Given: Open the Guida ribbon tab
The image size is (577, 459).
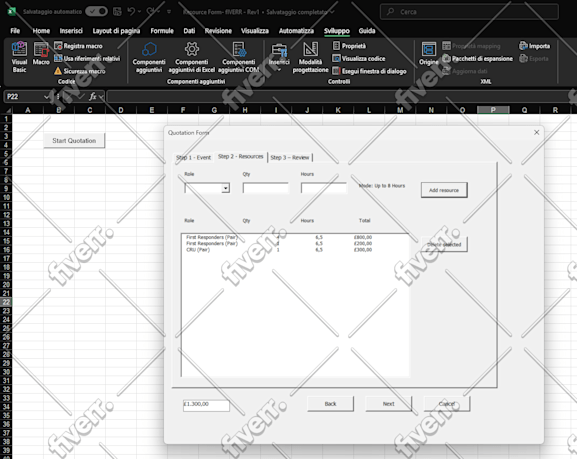Looking at the screenshot, I should [367, 31].
